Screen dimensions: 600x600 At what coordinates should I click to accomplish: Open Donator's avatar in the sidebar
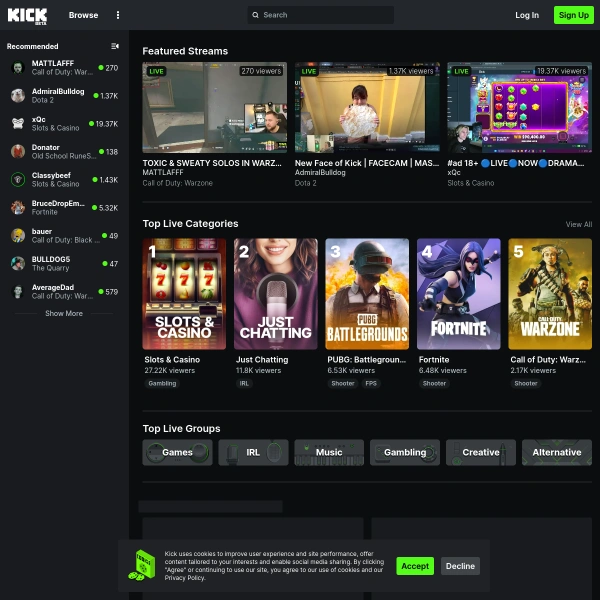click(x=18, y=152)
